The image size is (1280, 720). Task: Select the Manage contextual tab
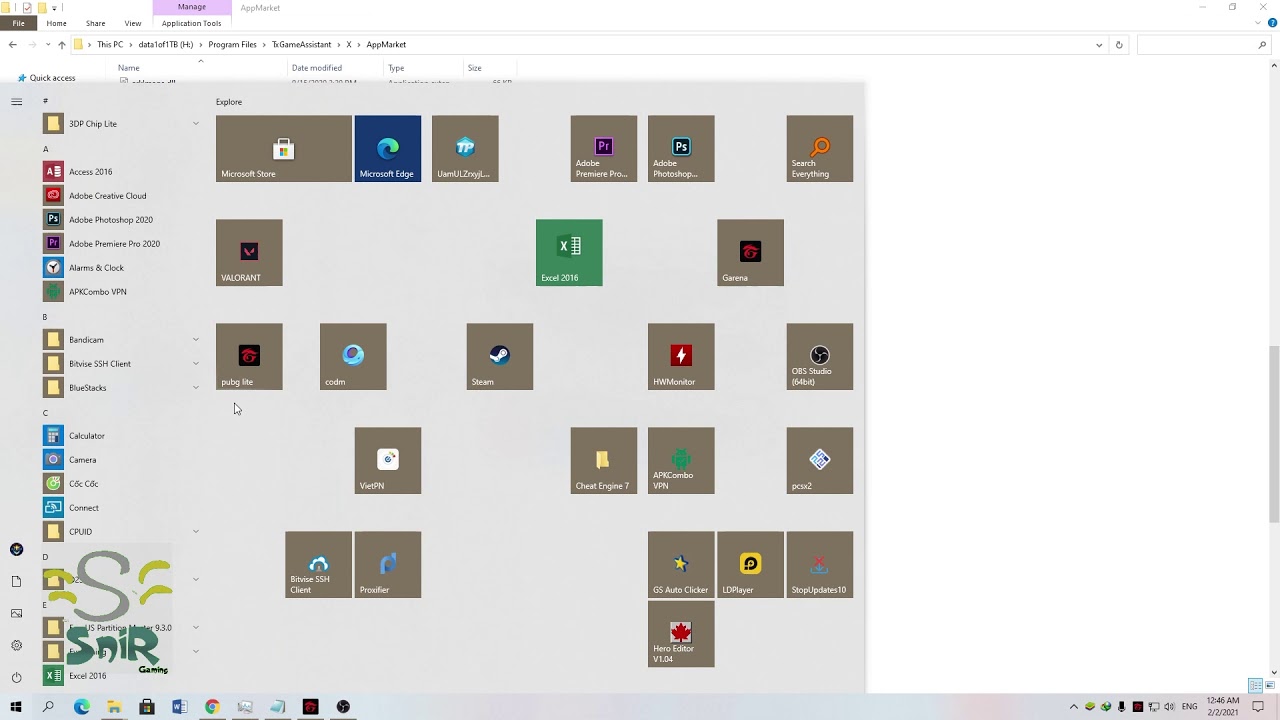pyautogui.click(x=191, y=7)
